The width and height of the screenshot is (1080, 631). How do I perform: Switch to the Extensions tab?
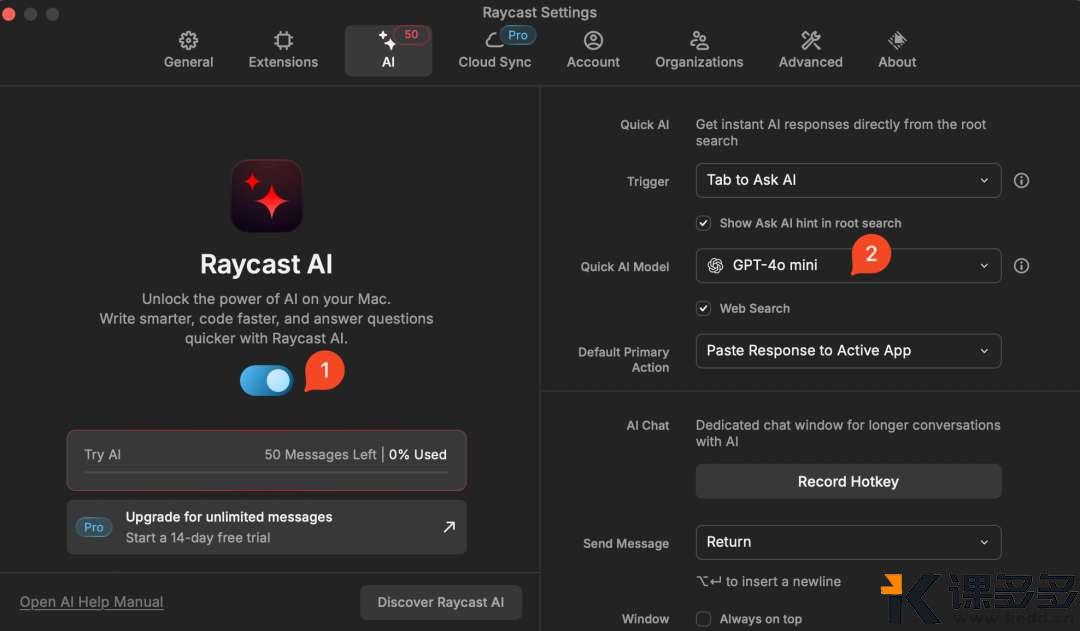(x=283, y=50)
